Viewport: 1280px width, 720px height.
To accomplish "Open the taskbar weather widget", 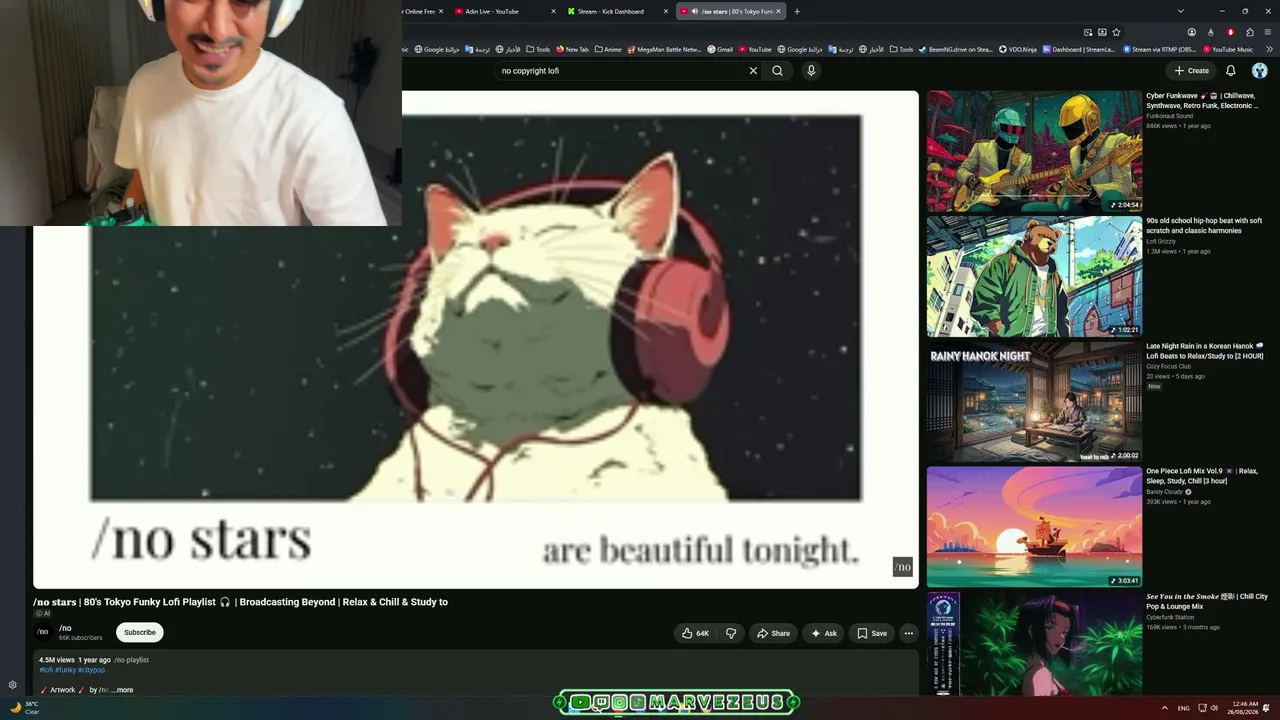I will coord(24,707).
